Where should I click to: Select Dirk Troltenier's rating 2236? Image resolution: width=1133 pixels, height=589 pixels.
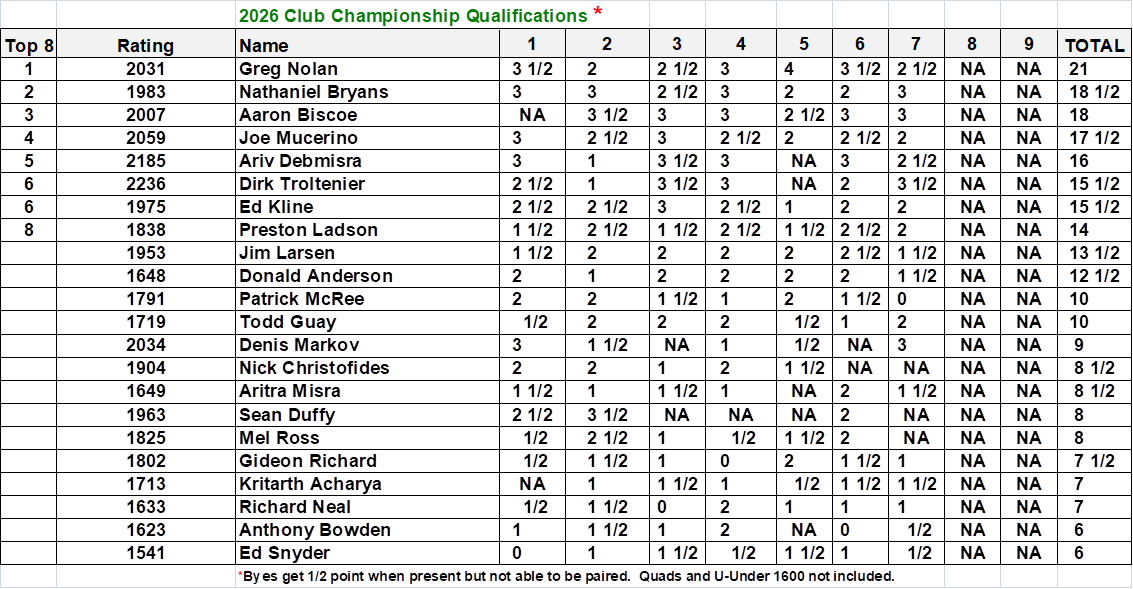point(145,184)
